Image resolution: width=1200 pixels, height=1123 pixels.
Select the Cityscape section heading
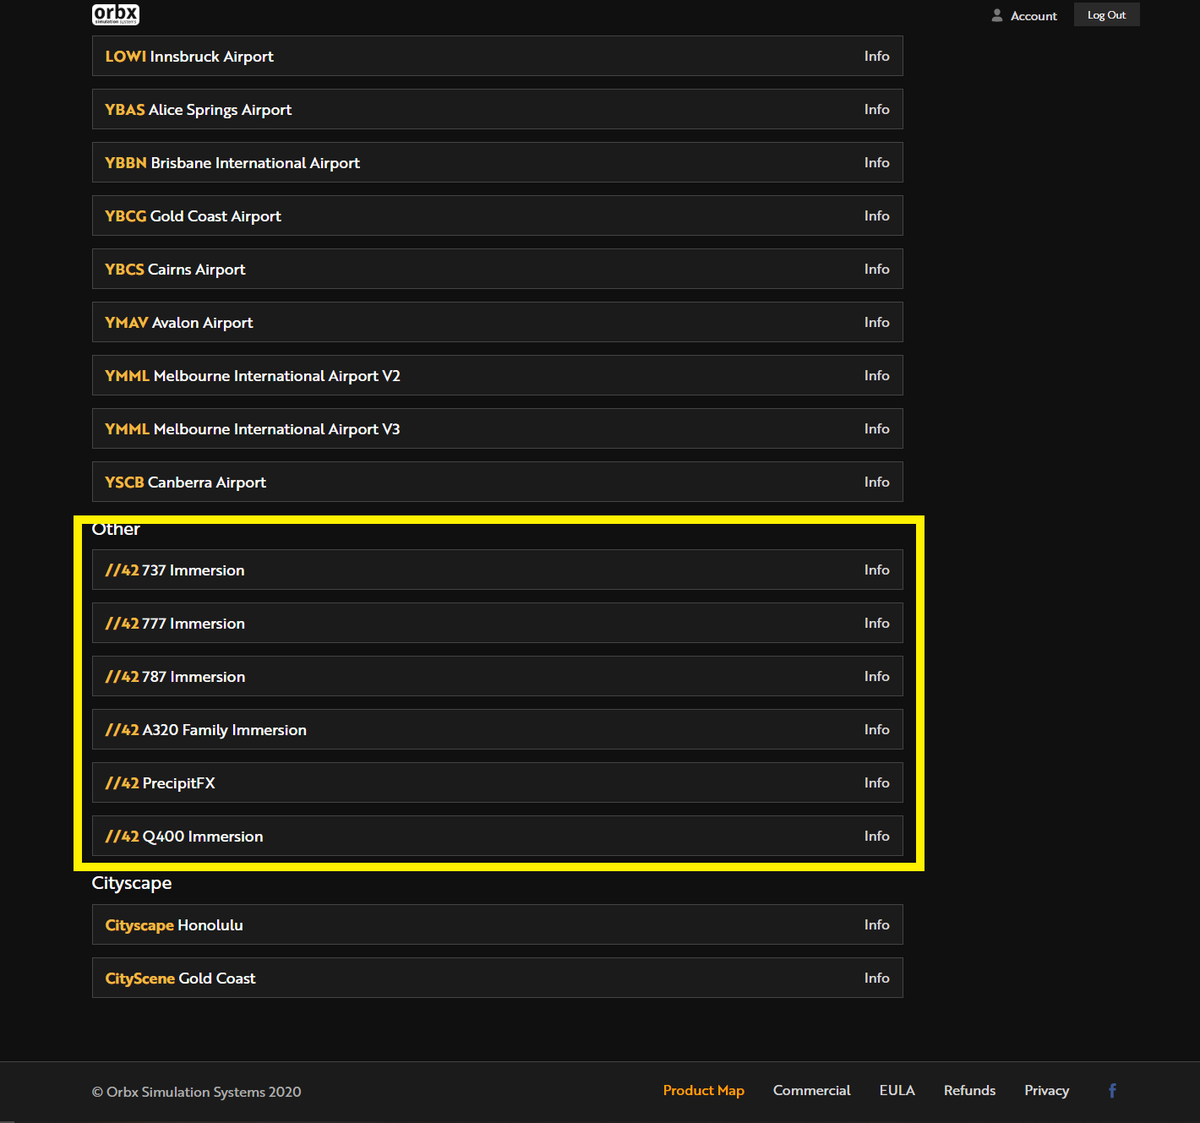pos(132,883)
